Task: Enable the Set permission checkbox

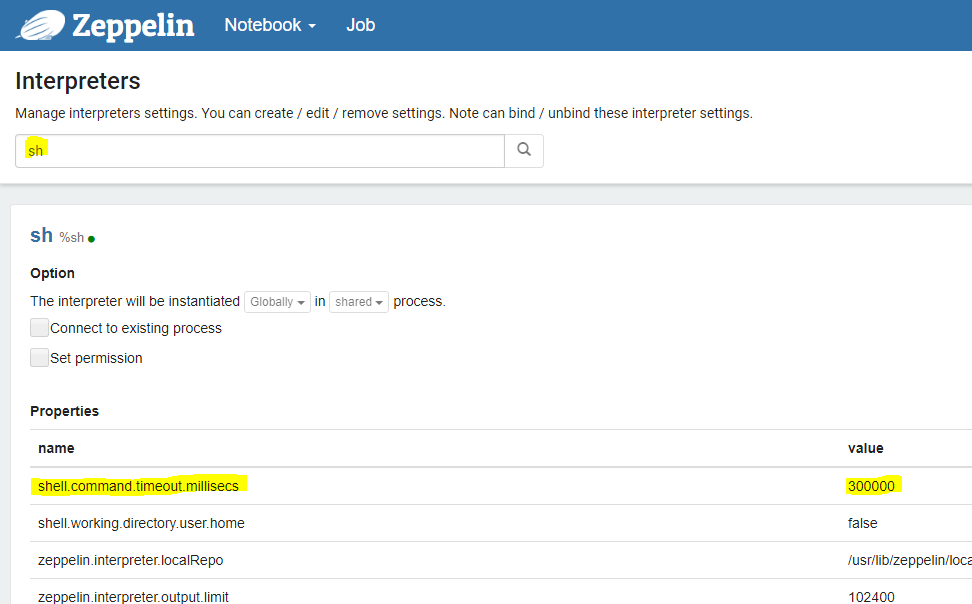Action: [39, 357]
